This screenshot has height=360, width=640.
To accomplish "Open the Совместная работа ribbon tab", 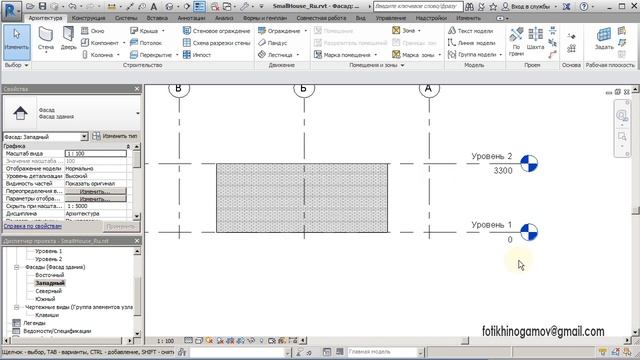I will tap(321, 18).
